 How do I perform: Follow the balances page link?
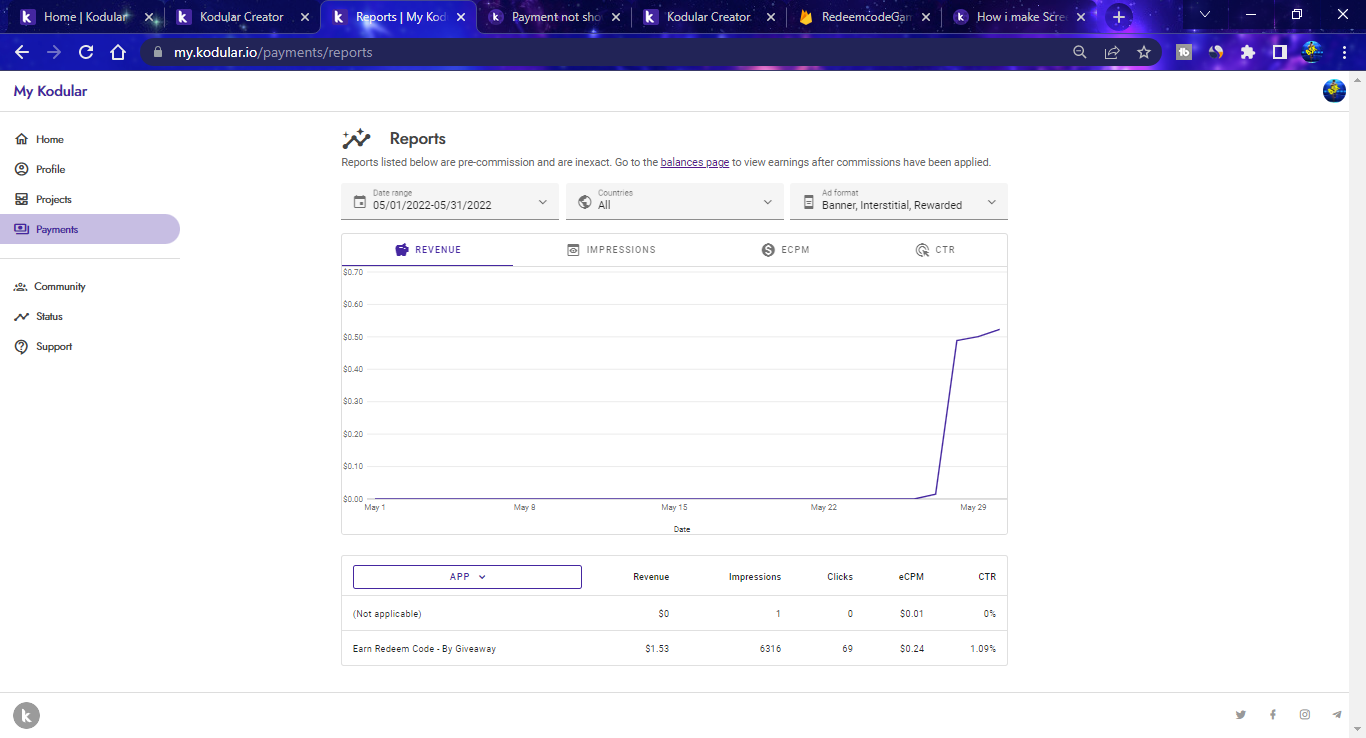pyautogui.click(x=694, y=162)
